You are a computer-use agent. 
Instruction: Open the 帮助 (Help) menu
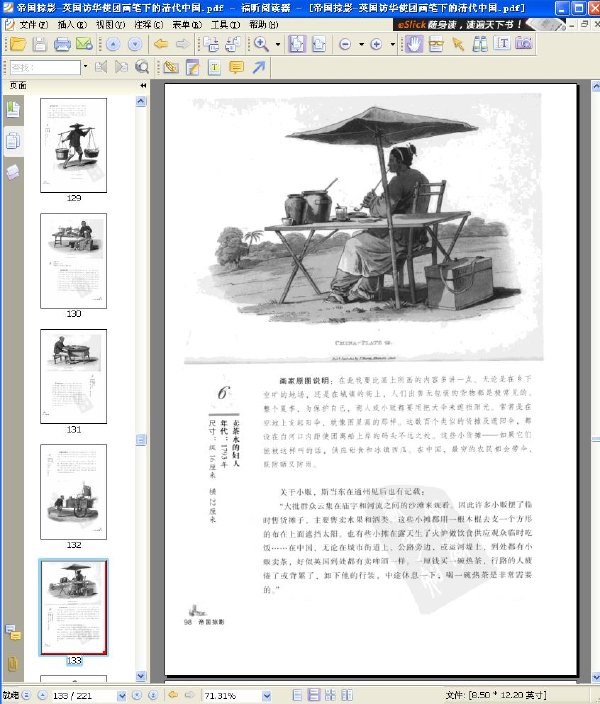[264, 25]
